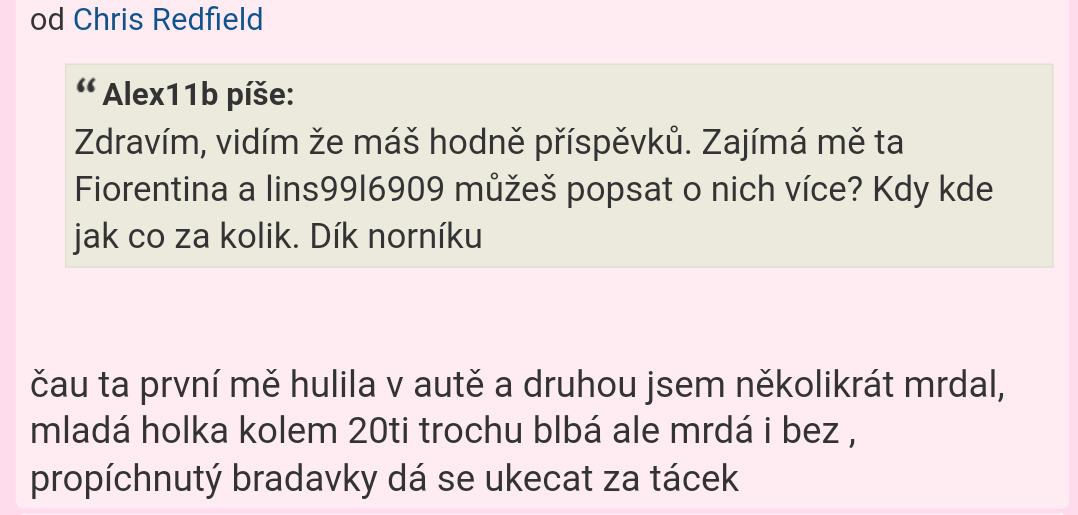Click the quotation mark icon in quote

coord(85,88)
